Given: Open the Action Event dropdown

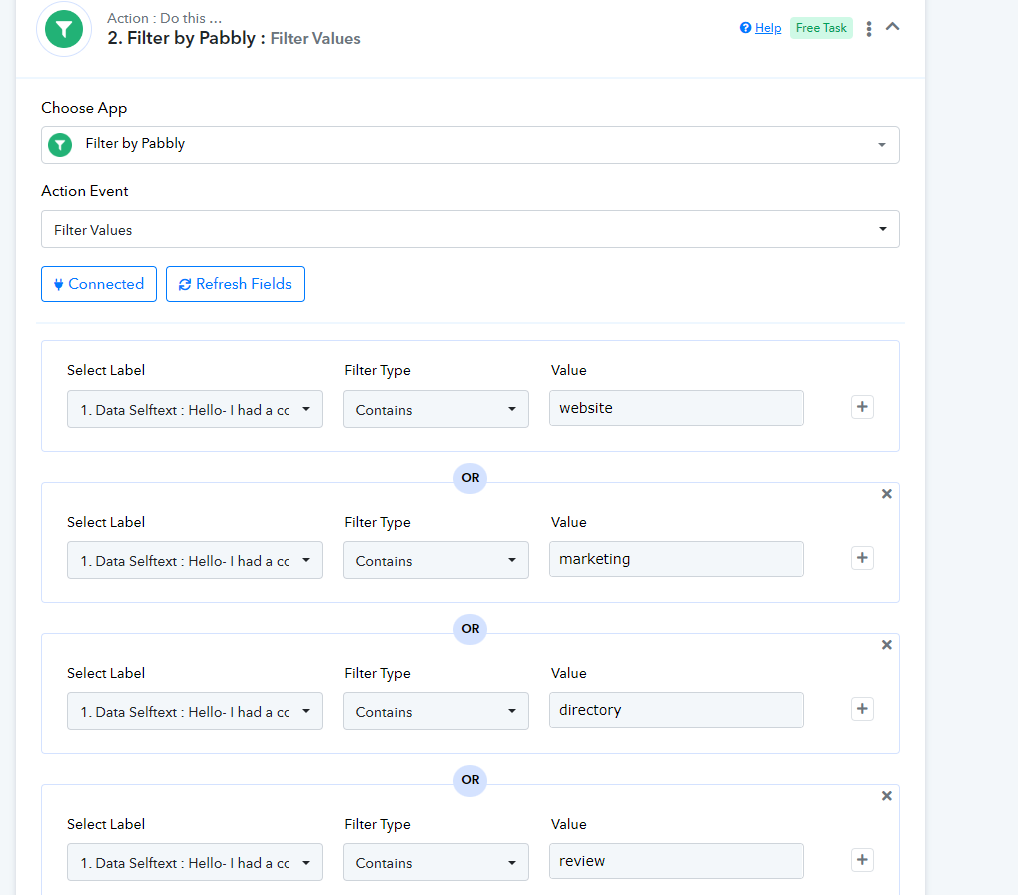Looking at the screenshot, I should click(x=470, y=229).
